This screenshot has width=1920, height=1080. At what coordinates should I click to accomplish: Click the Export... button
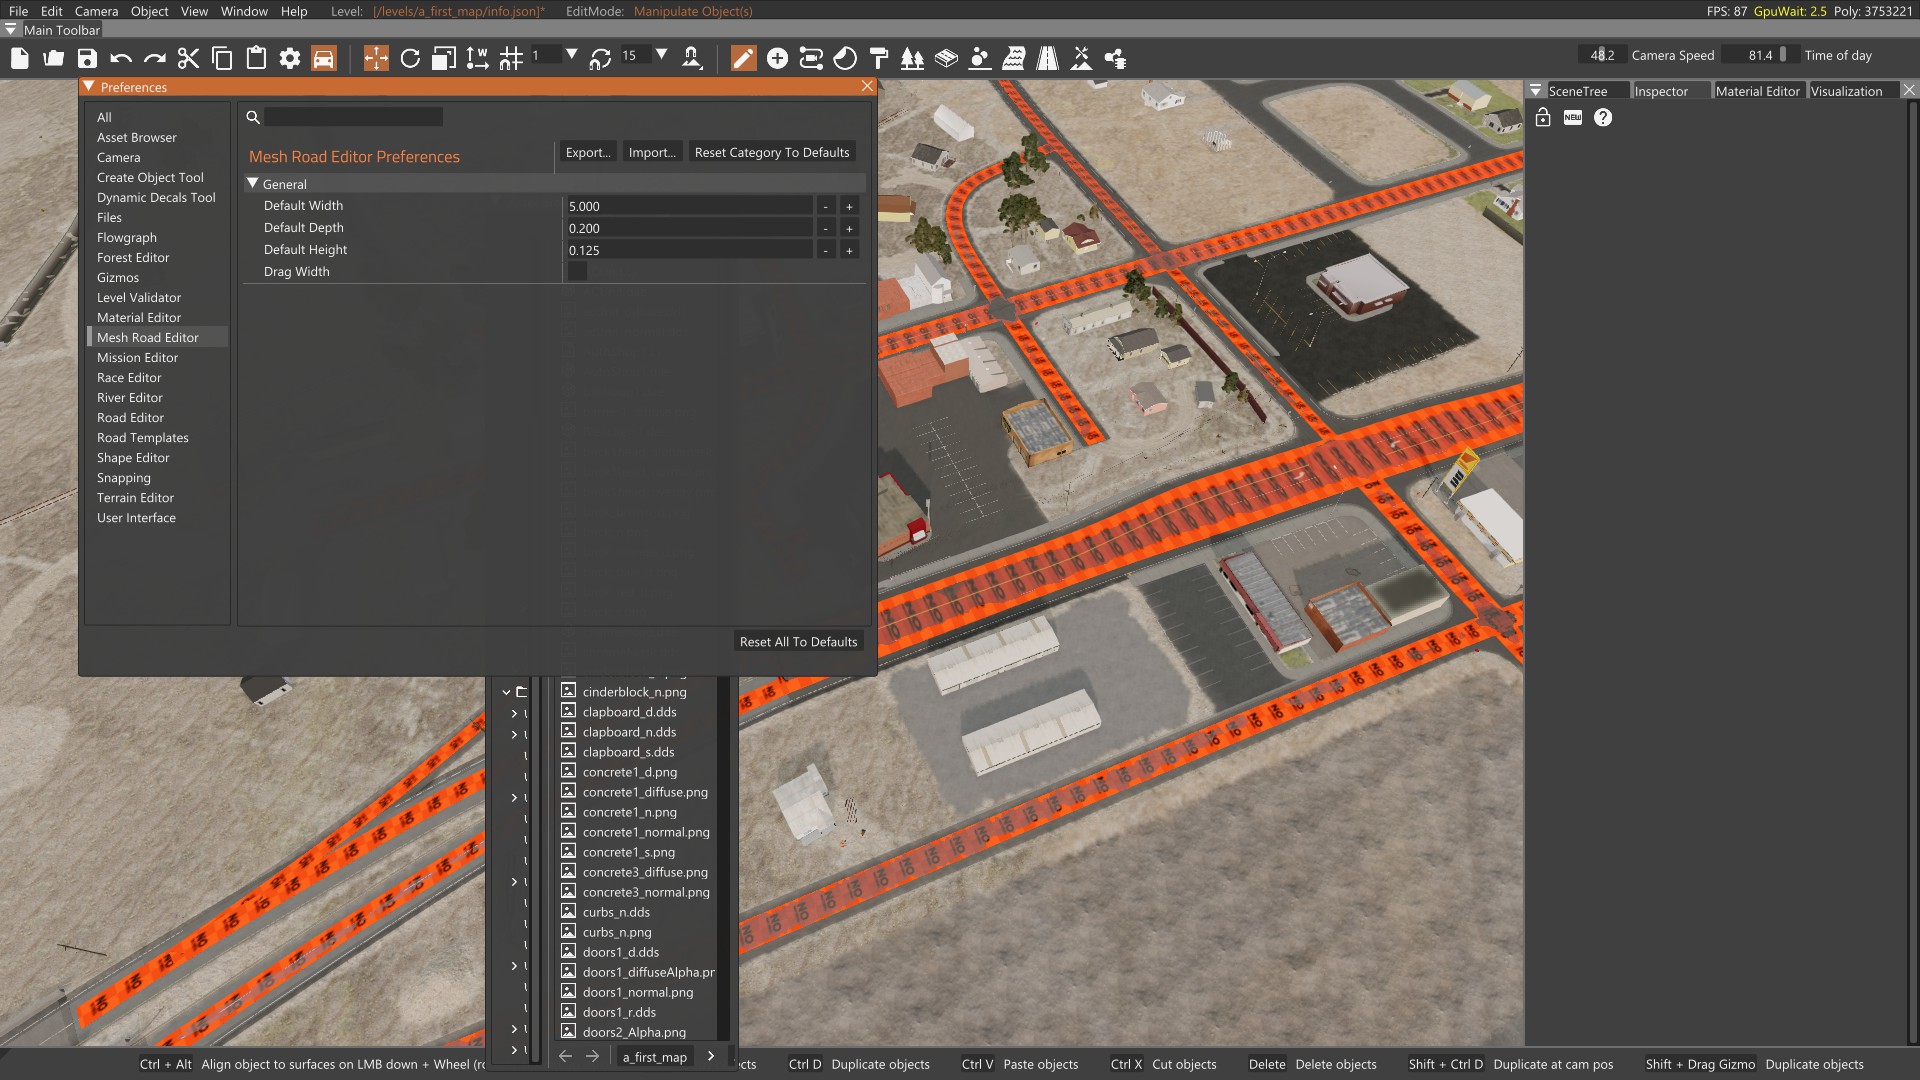(587, 152)
